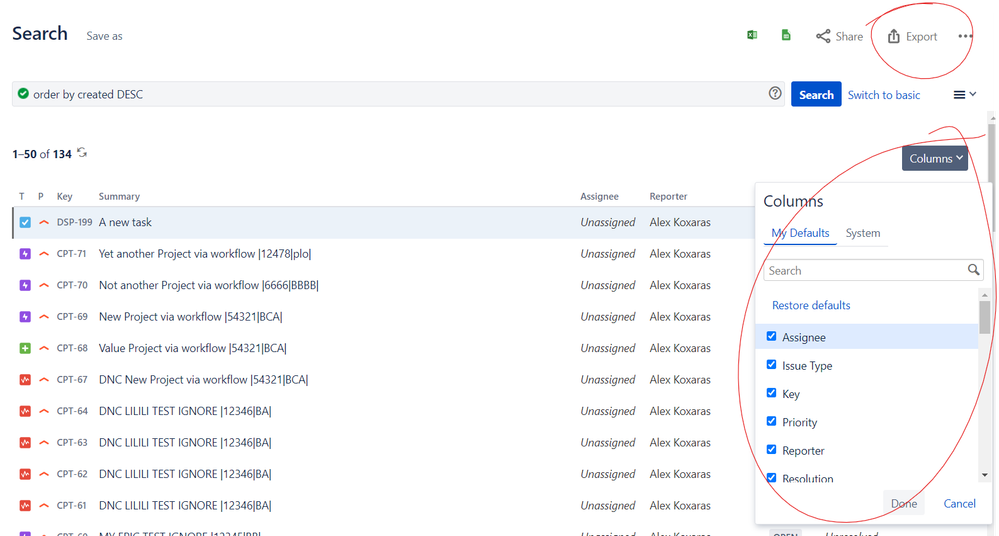Open the three-dots more actions menu
The image size is (999, 536).
tap(965, 36)
